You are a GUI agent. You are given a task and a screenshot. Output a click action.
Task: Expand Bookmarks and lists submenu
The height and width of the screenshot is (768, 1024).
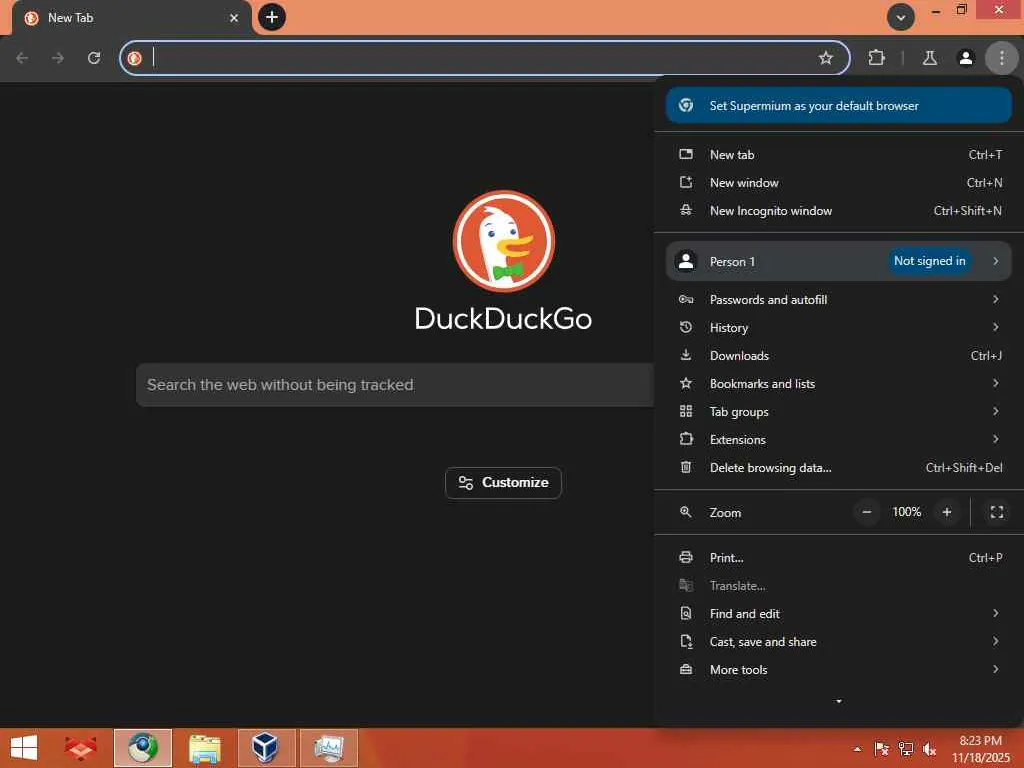point(839,384)
